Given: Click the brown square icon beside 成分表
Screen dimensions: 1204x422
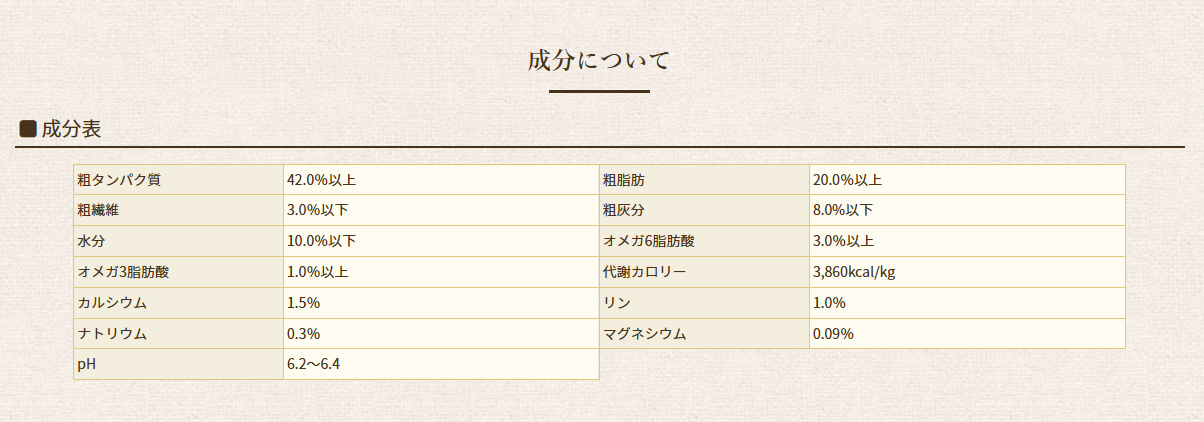Looking at the screenshot, I should point(28,129).
